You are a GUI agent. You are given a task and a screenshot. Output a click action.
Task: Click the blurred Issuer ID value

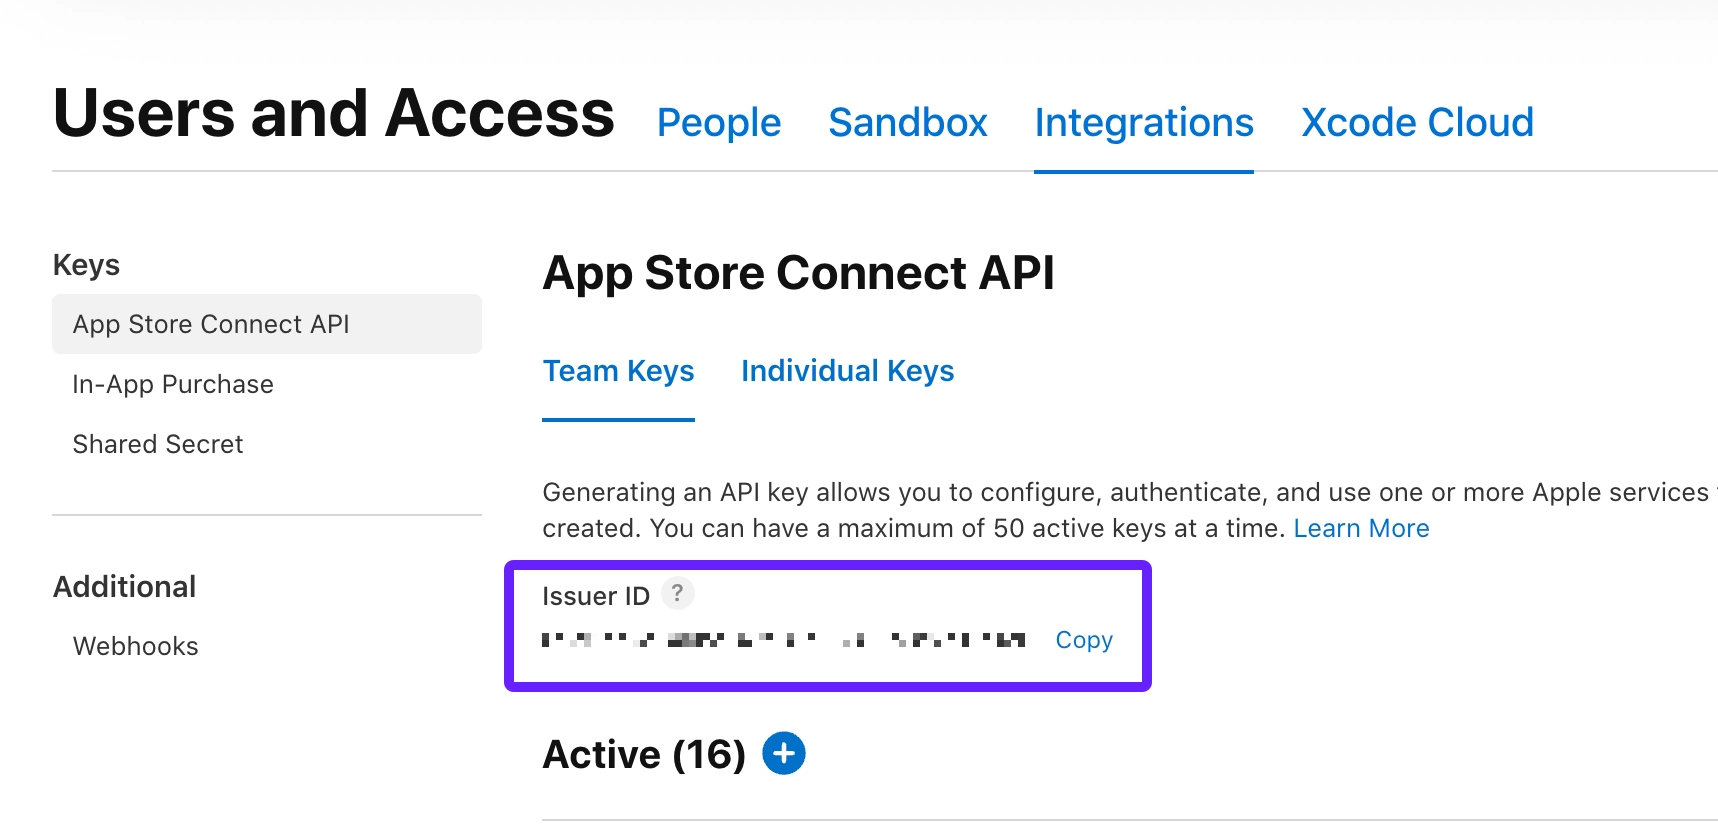784,640
